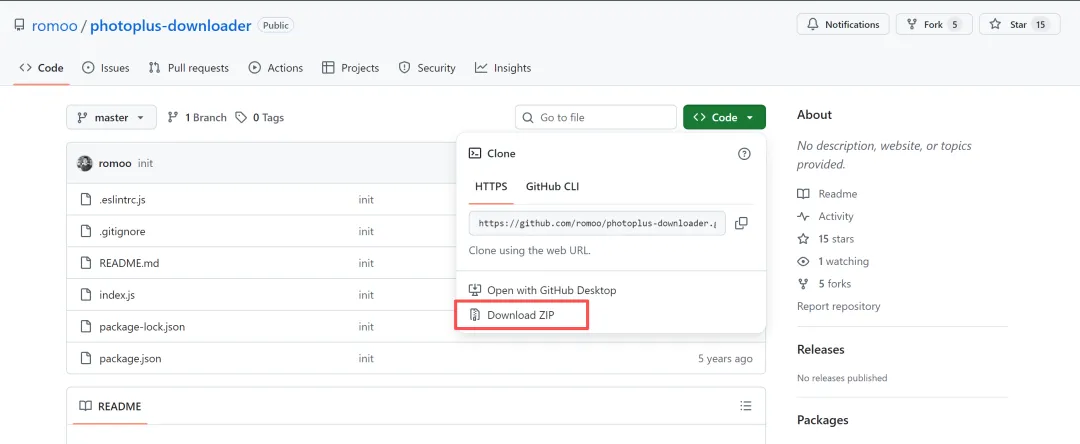Copy the clone URL to clipboard
The height and width of the screenshot is (444, 1080).
point(741,223)
